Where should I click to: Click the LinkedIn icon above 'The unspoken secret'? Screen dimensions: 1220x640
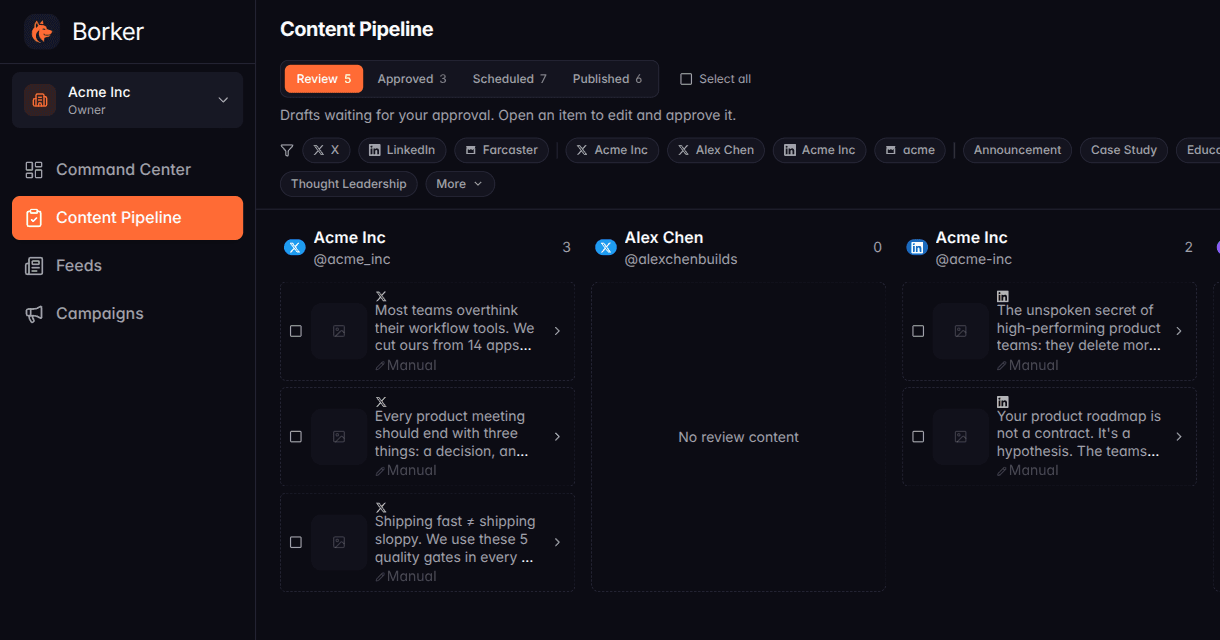tap(1003, 296)
